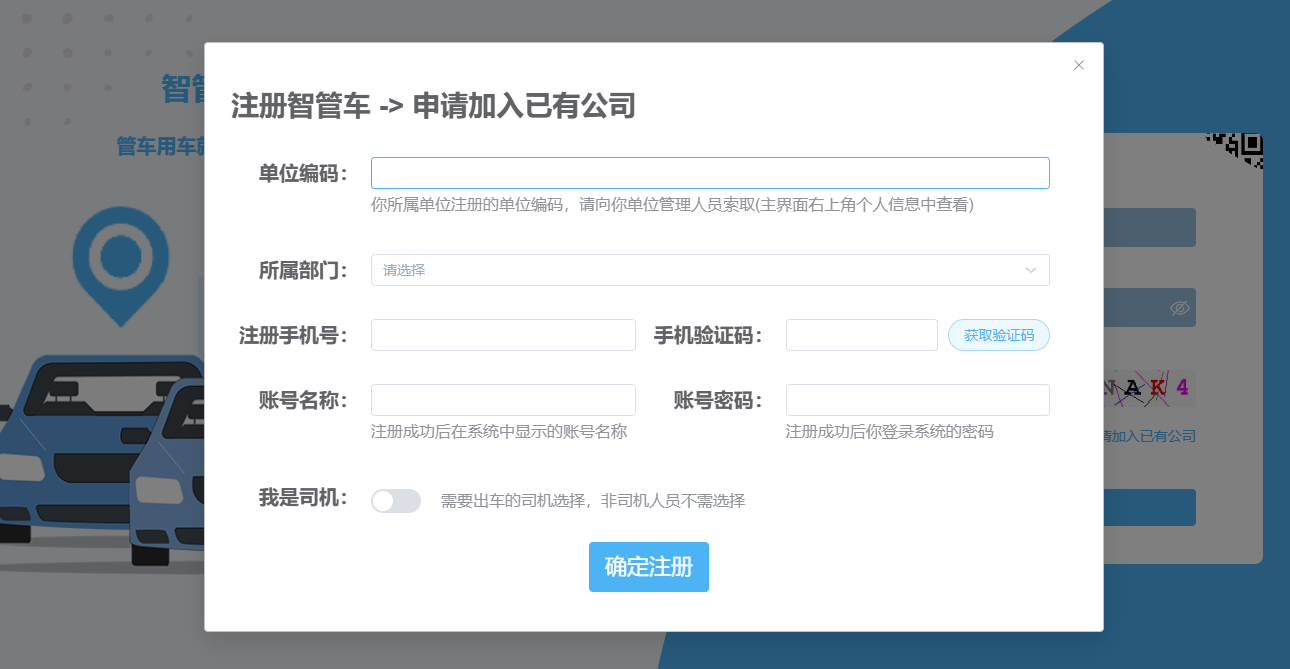The width and height of the screenshot is (1290, 669).
Task: Submit with the 确定注册 button
Action: 648,567
